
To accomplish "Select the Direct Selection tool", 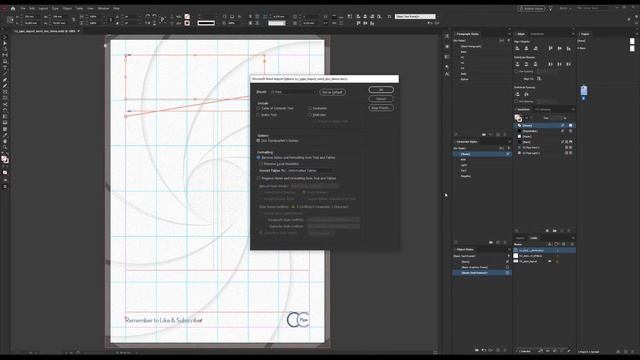I will point(5,42).
